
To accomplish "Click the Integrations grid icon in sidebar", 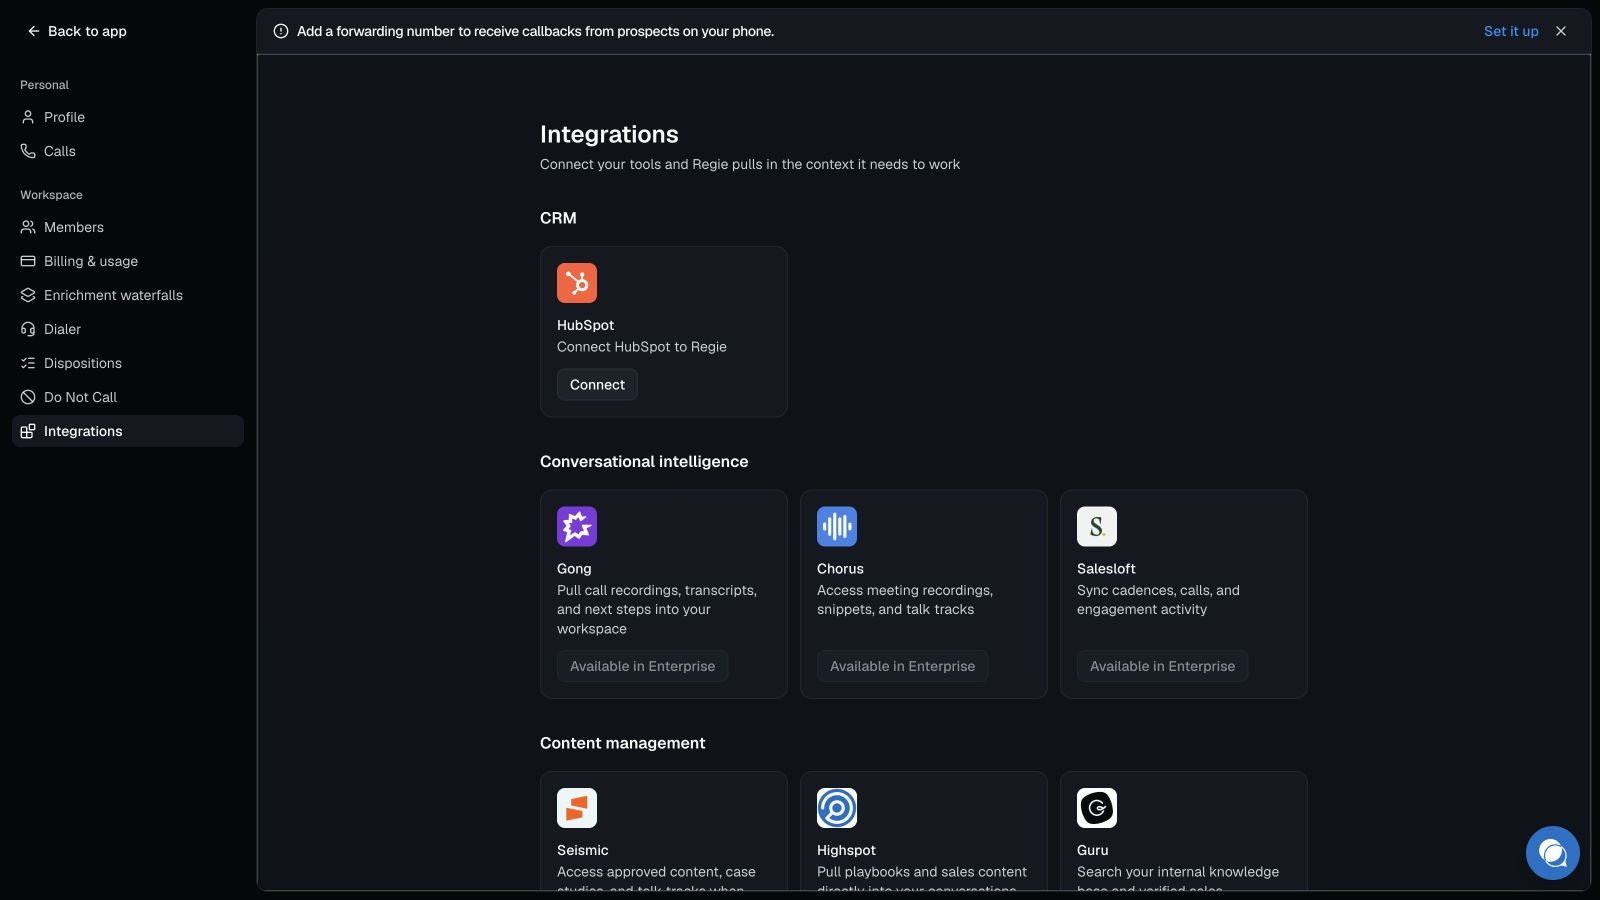I will pos(28,431).
